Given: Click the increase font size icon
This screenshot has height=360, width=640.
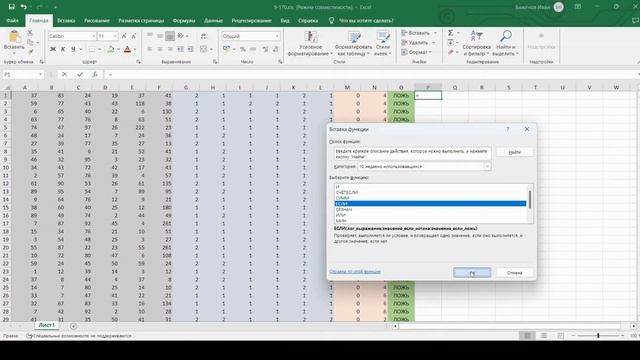Looking at the screenshot, I should click(x=124, y=36).
